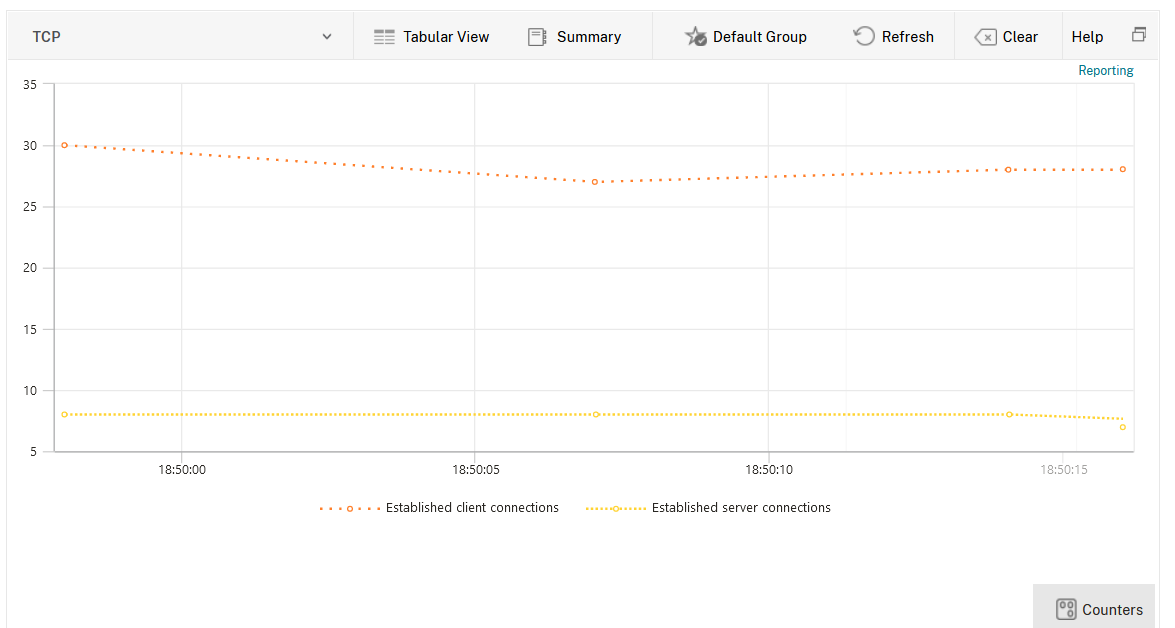
Task: Click the yellow server connections legend swatch
Action: (x=616, y=508)
